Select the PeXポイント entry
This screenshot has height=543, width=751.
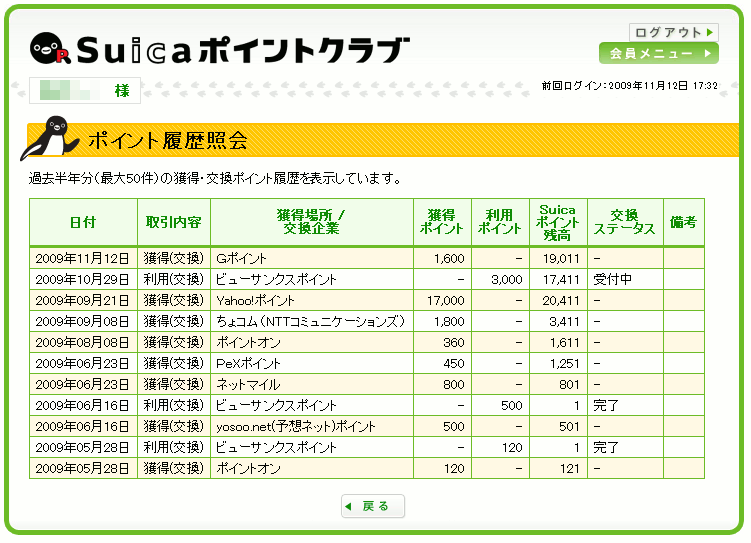coord(248,364)
